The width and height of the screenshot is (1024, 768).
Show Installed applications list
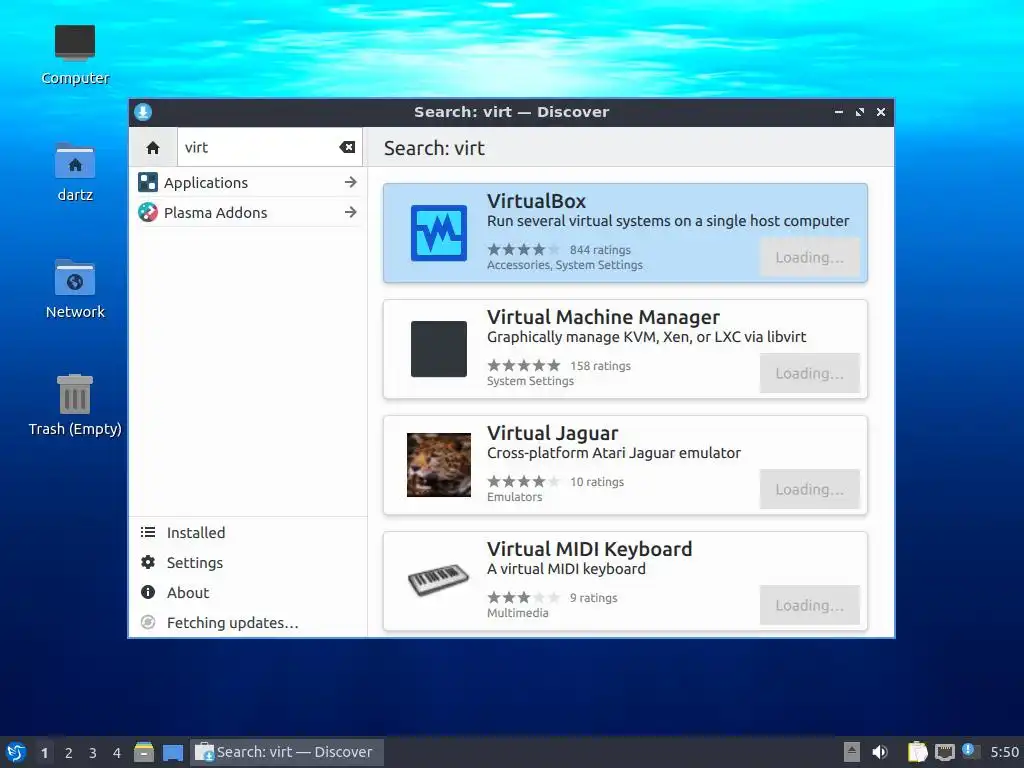[x=248, y=533]
